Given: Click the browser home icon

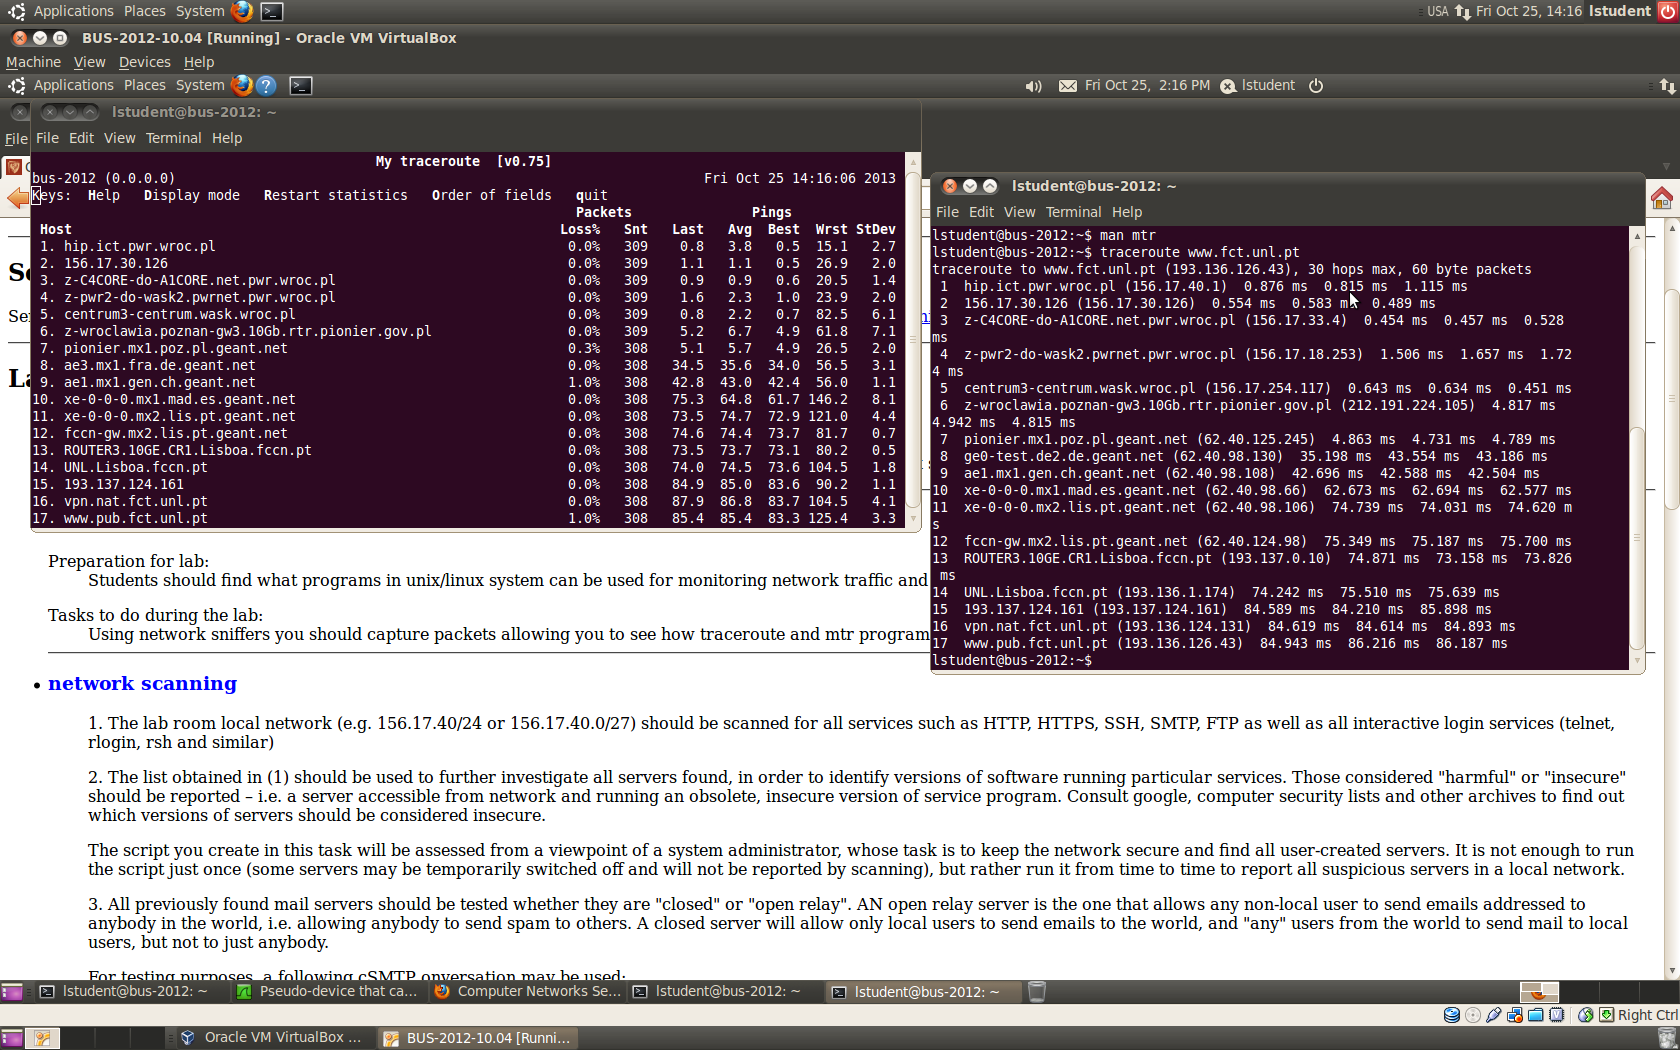Looking at the screenshot, I should click(x=1661, y=199).
